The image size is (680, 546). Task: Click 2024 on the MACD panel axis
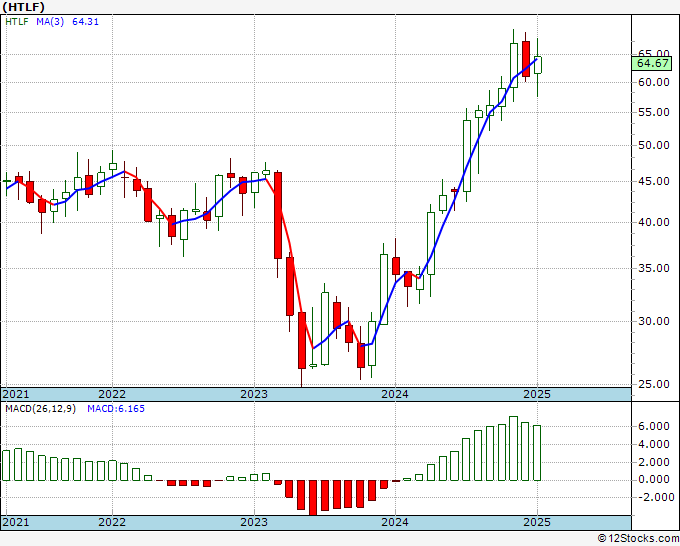click(x=395, y=522)
